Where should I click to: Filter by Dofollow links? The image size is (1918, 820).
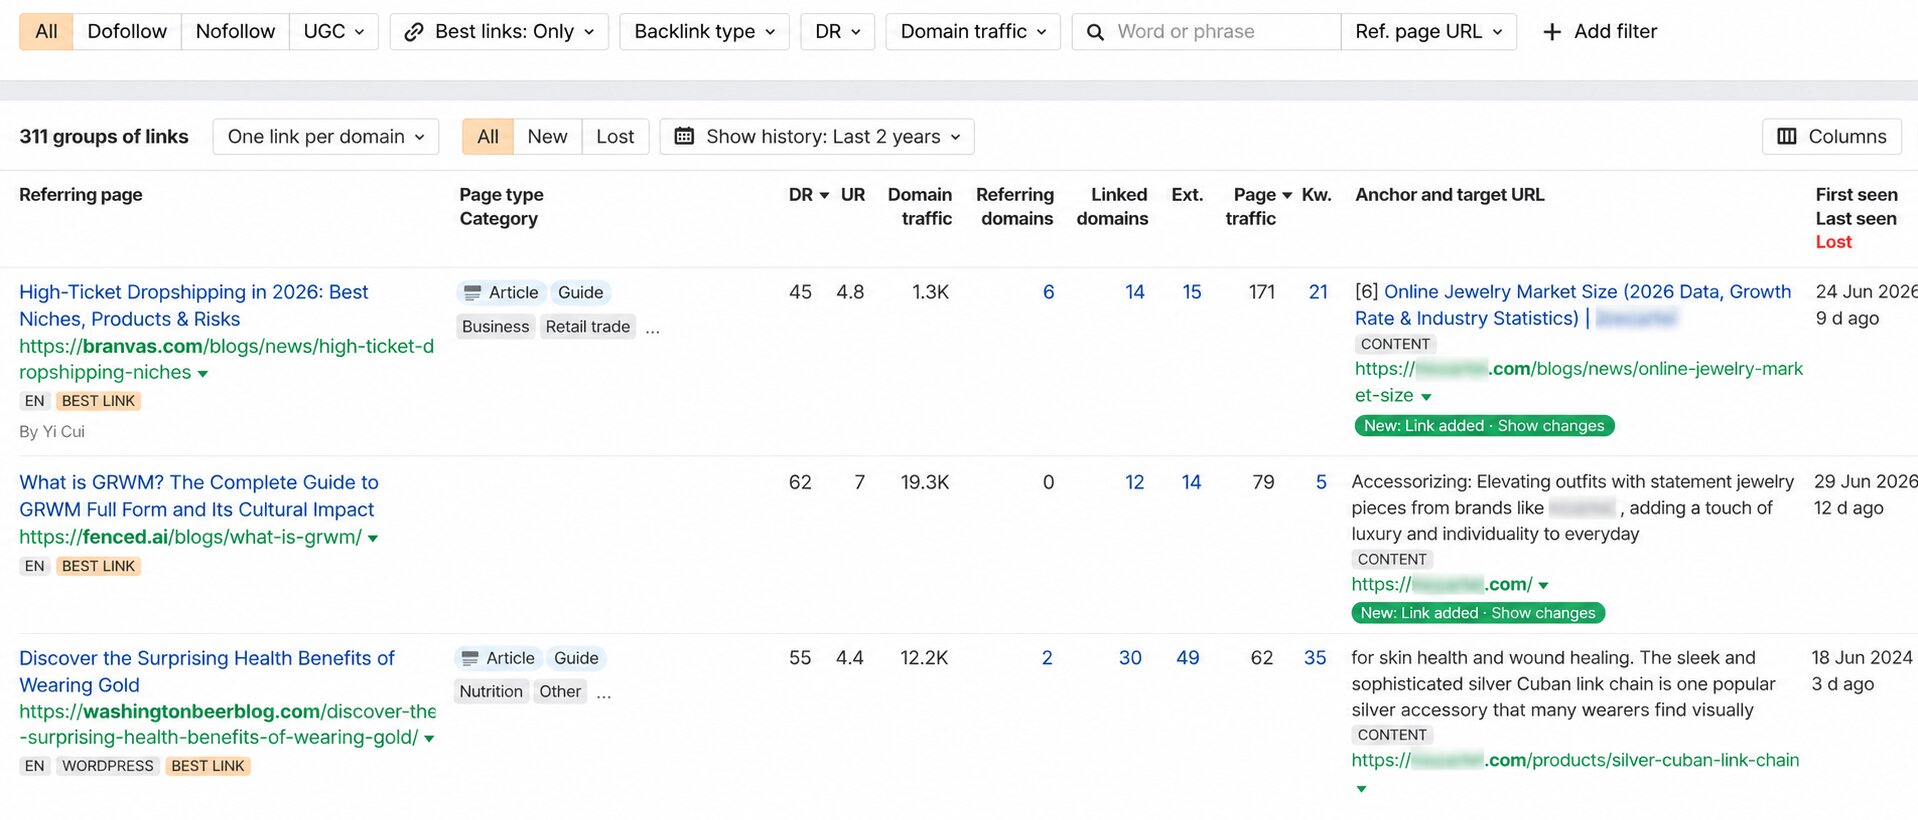pos(127,31)
